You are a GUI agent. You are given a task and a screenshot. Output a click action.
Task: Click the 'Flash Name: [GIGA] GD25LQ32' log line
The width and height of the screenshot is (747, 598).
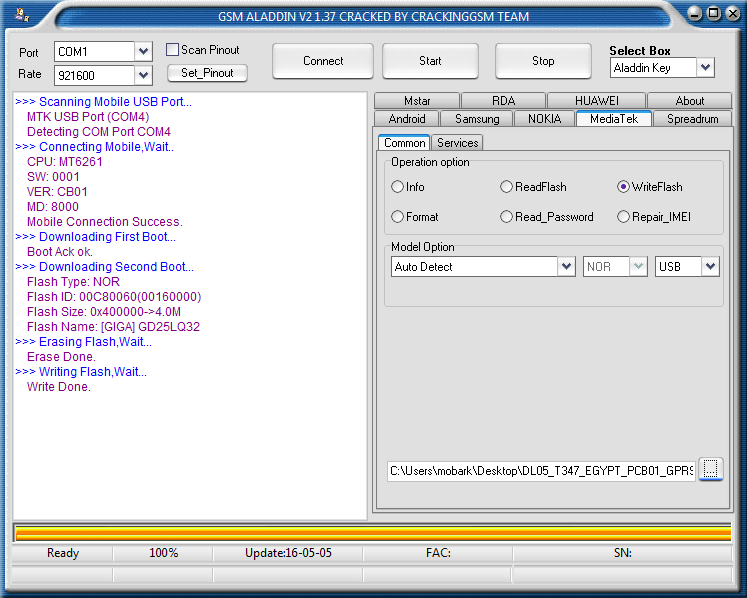113,327
